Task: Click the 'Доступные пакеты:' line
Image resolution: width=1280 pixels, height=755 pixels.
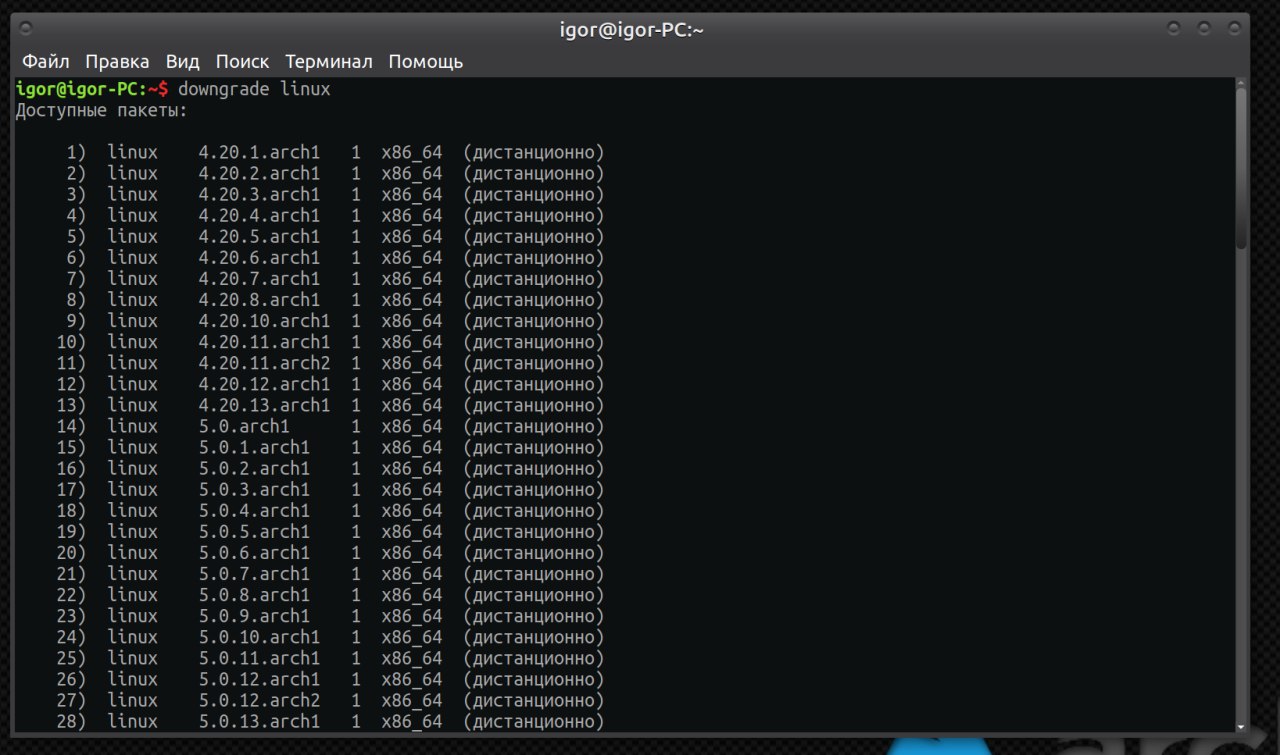Action: [x=102, y=110]
